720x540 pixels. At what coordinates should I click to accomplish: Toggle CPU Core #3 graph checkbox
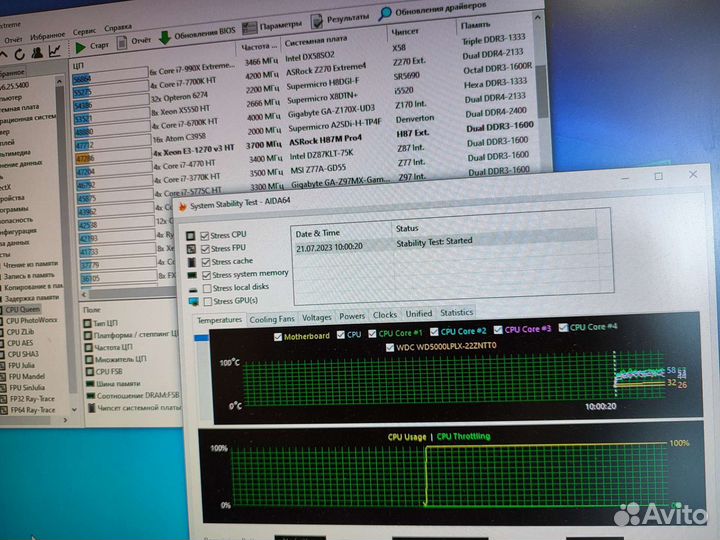498,330
